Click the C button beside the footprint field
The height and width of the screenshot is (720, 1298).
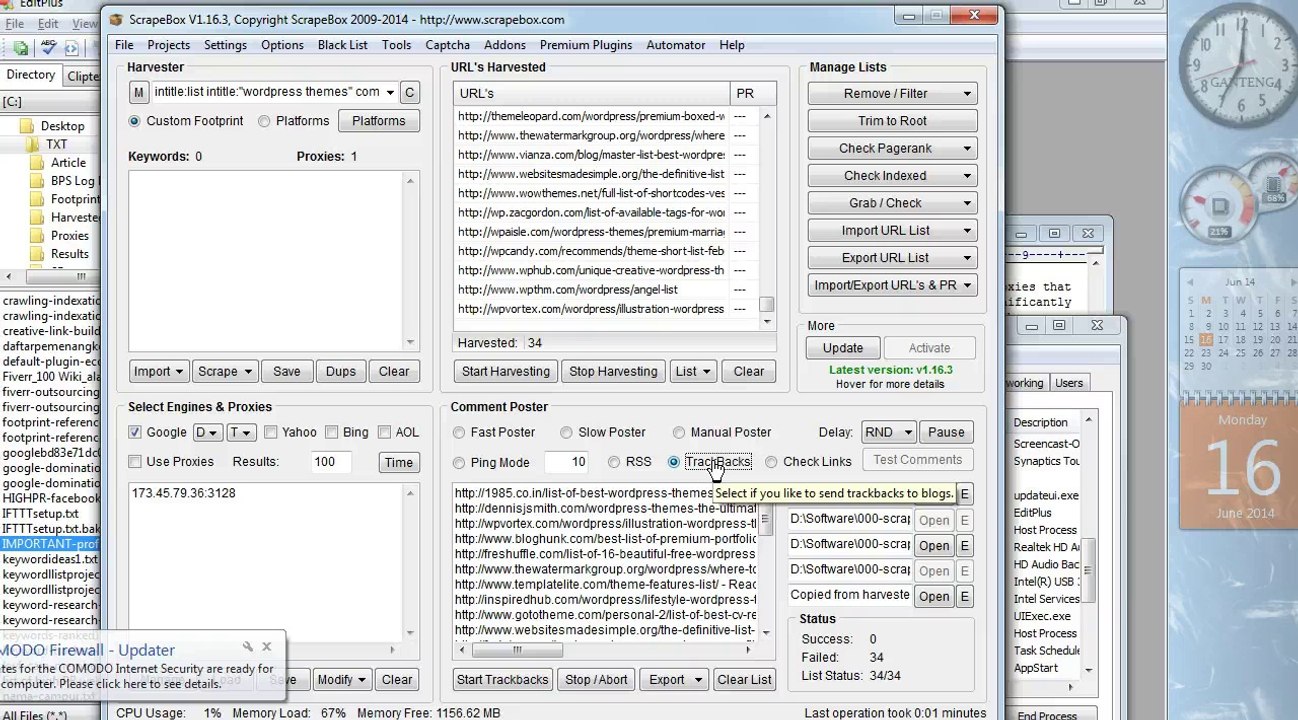pos(409,92)
